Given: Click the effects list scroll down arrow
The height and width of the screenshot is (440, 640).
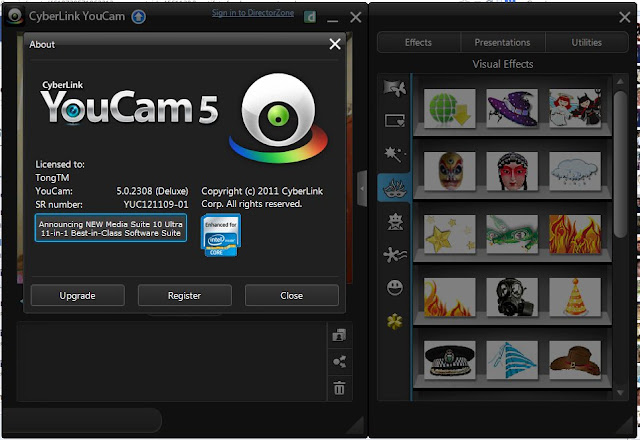Looking at the screenshot, I should [620, 393].
